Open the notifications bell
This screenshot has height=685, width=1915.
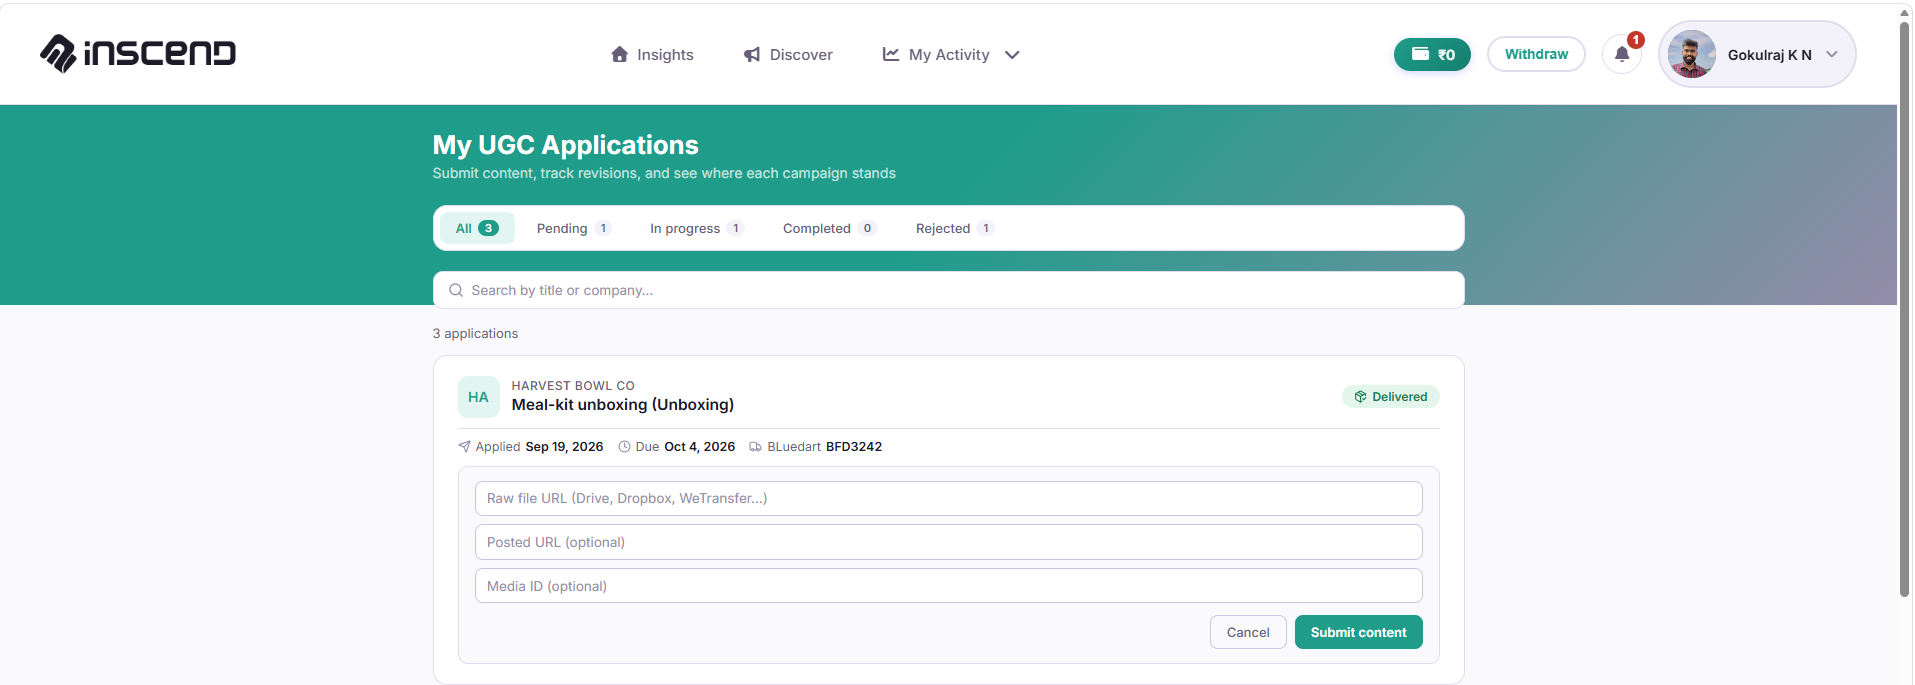coord(1622,54)
